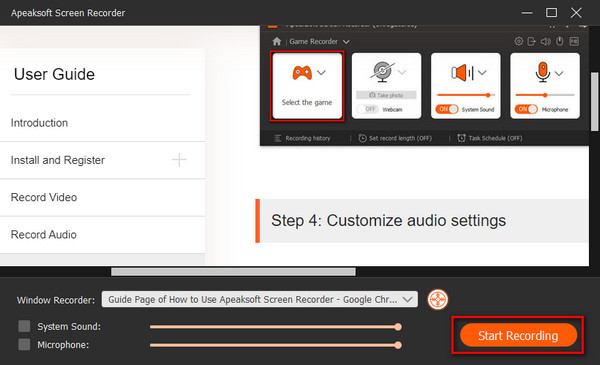The height and width of the screenshot is (365, 600).
Task: Click the User Guide heading
Action: click(x=54, y=74)
